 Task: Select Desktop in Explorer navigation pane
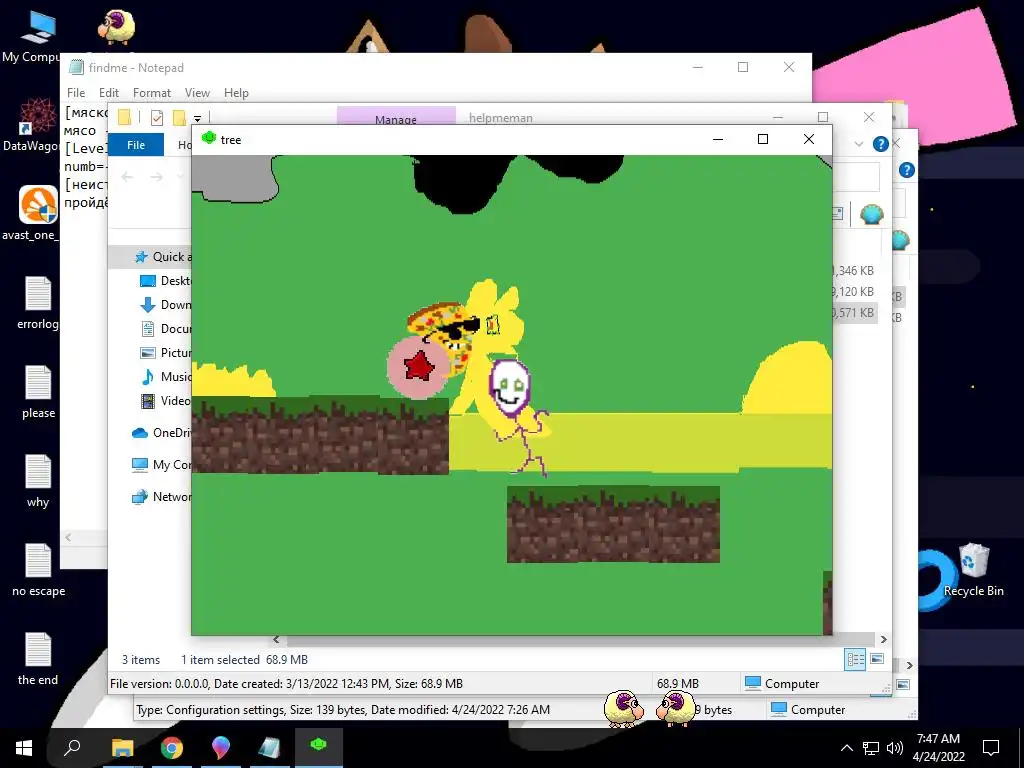tap(165, 281)
